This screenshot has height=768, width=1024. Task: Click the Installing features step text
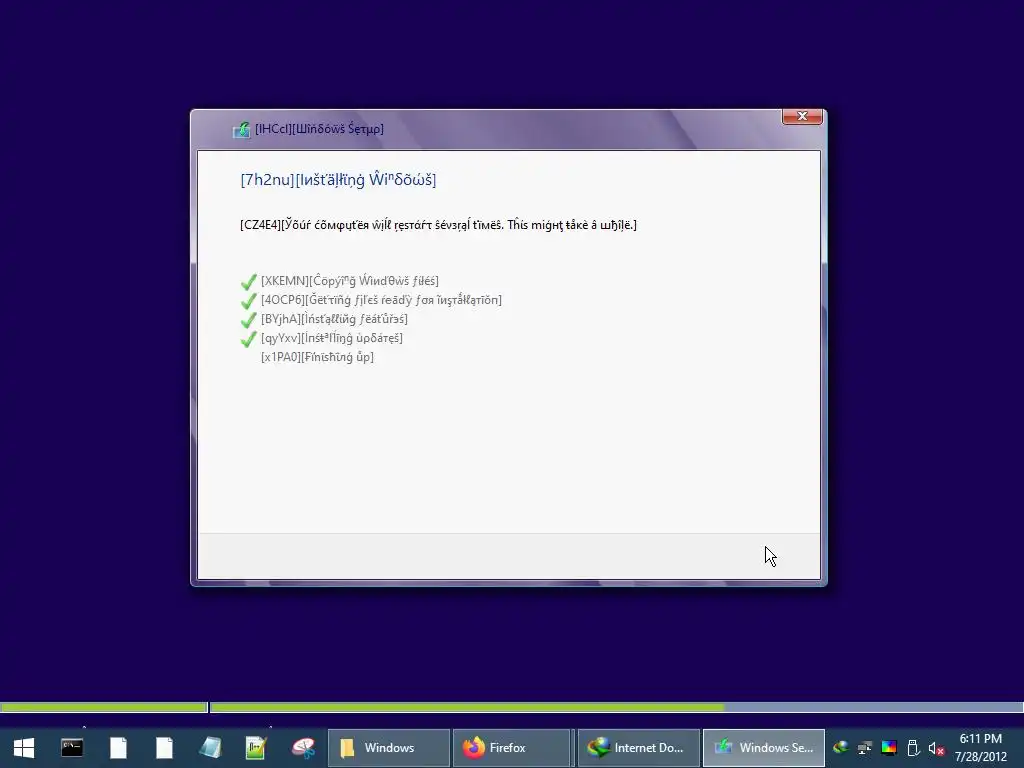[x=334, y=319]
